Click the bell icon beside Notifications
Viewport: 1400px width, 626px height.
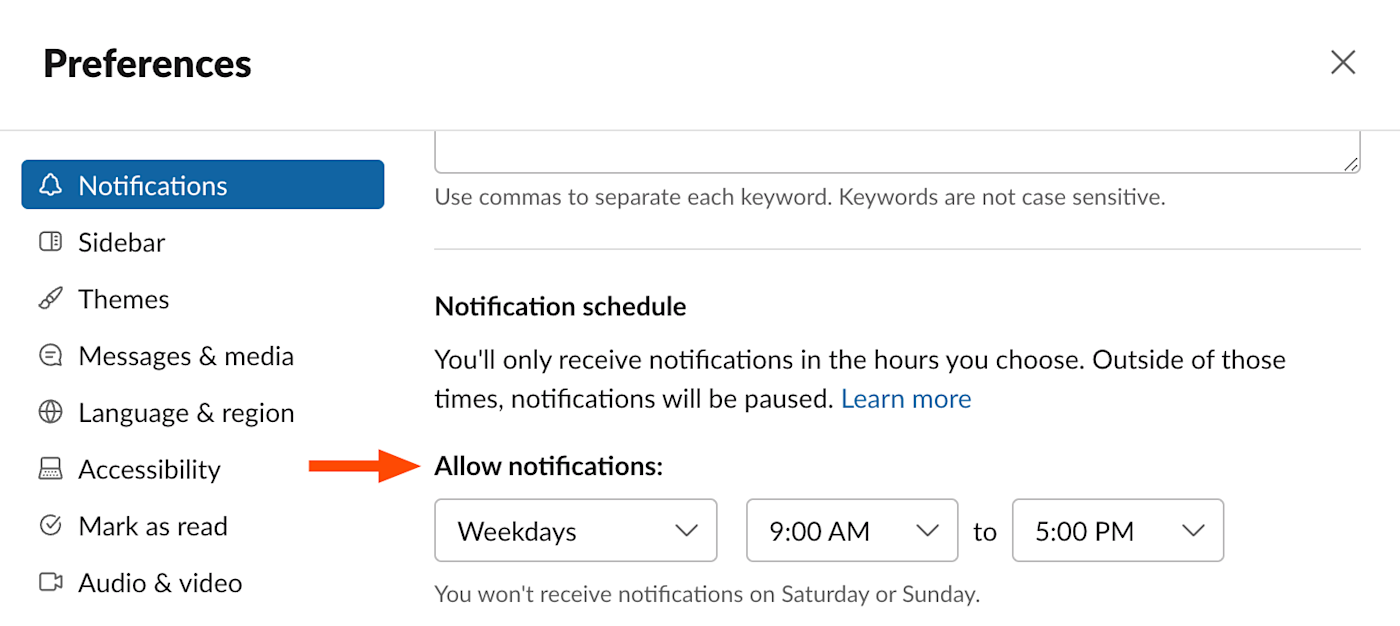[x=50, y=185]
